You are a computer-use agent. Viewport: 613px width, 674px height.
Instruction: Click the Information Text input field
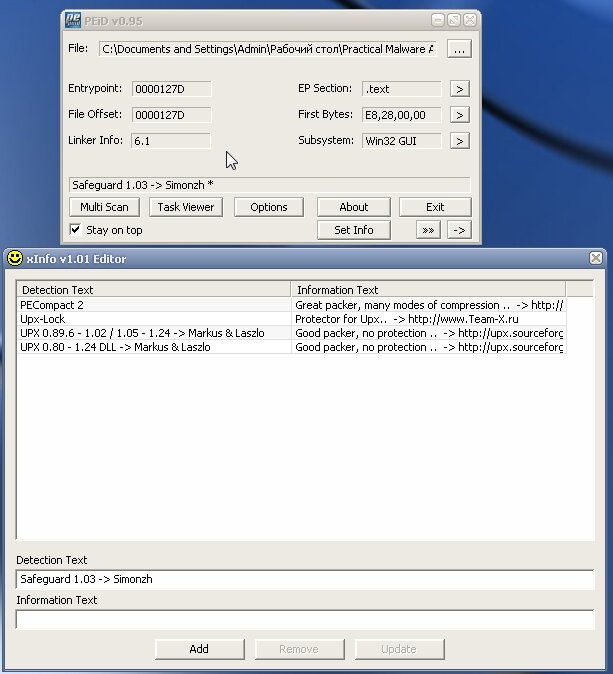click(x=305, y=619)
